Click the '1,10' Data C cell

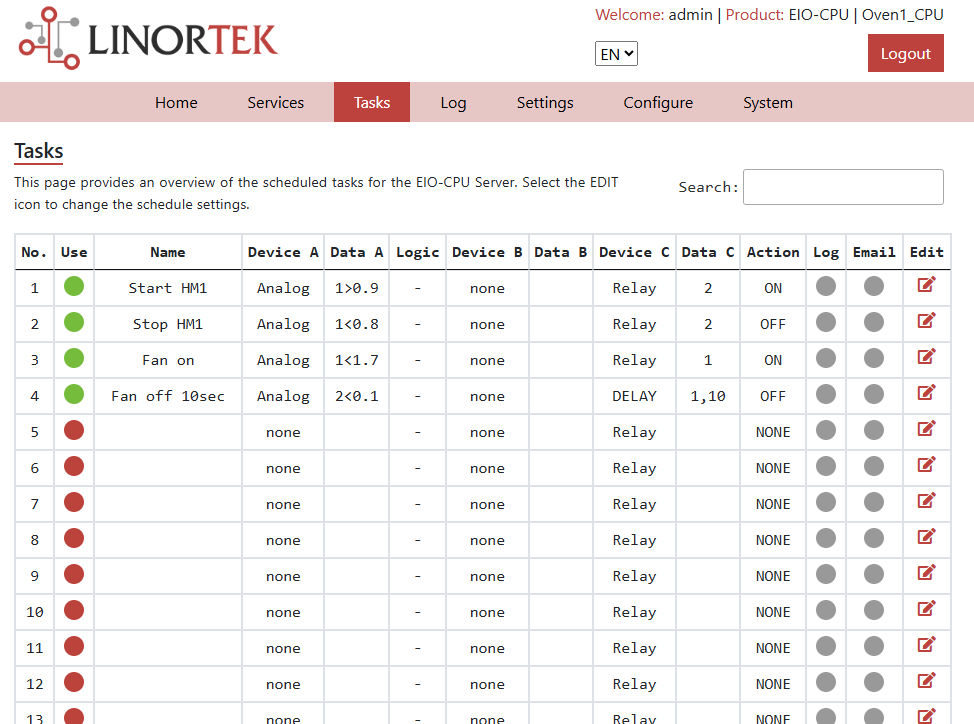(x=708, y=396)
